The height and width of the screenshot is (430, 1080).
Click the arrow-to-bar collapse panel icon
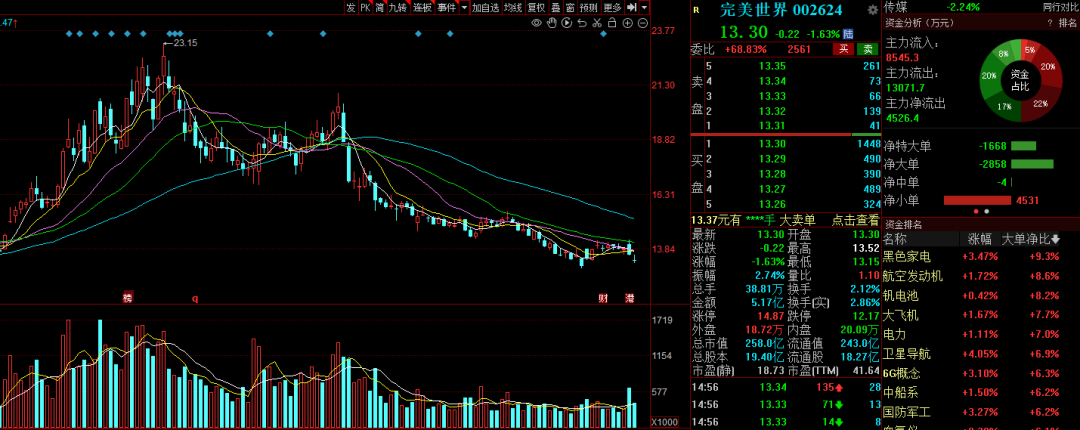coord(632,8)
